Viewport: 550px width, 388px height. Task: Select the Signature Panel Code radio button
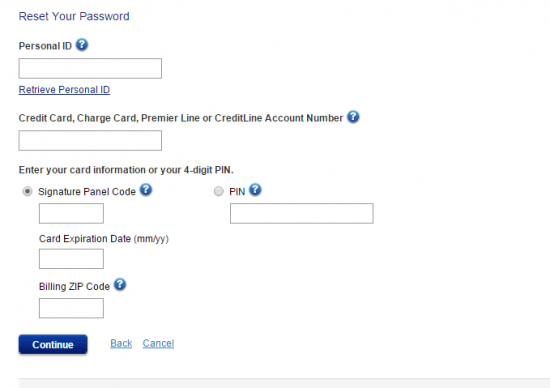(27, 192)
